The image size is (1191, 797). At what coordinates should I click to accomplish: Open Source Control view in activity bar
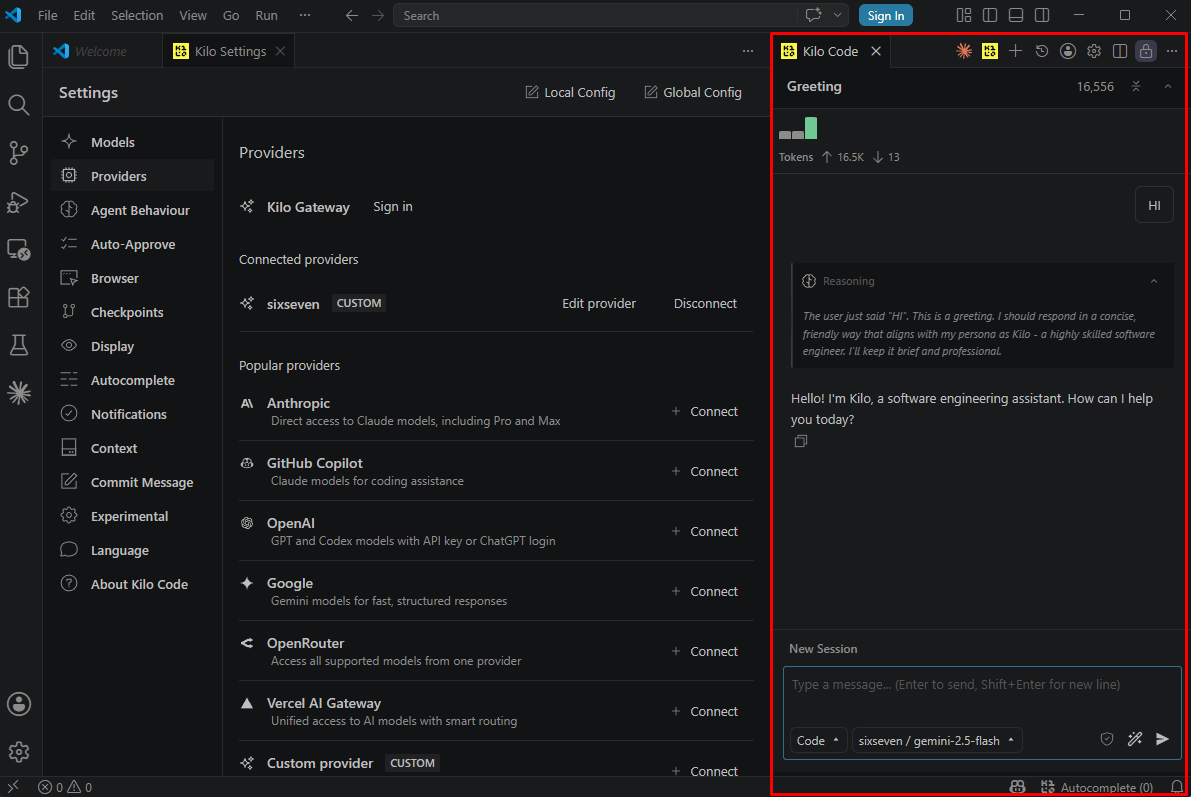click(x=18, y=153)
